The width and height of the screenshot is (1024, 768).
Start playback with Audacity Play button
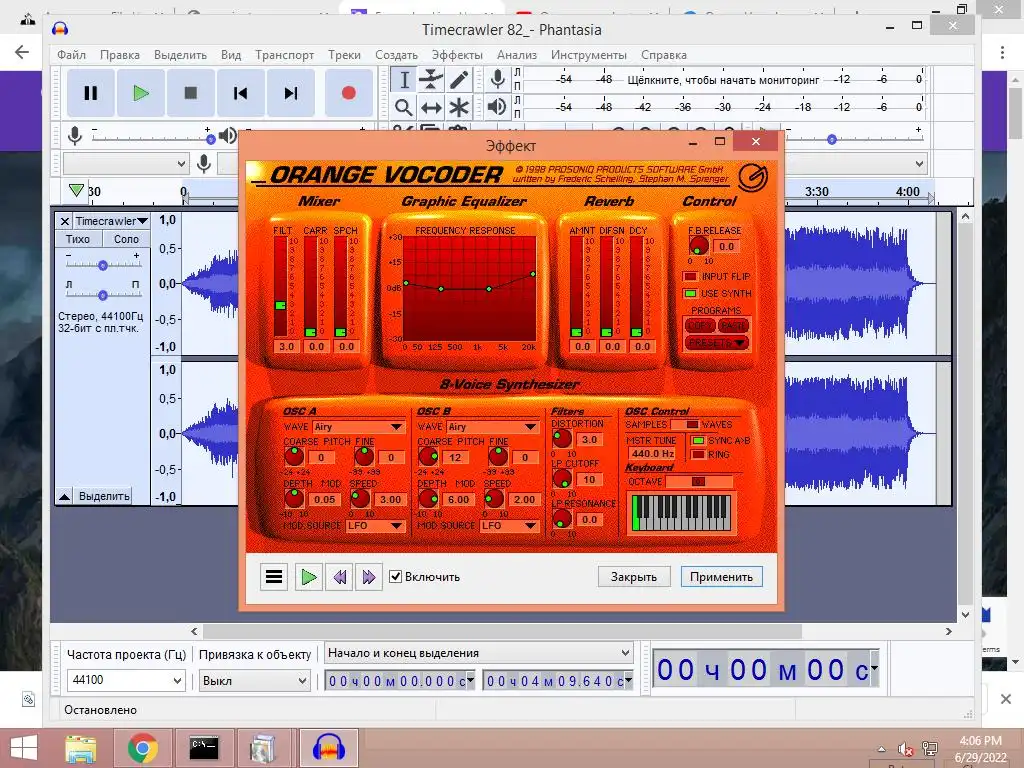tap(140, 93)
